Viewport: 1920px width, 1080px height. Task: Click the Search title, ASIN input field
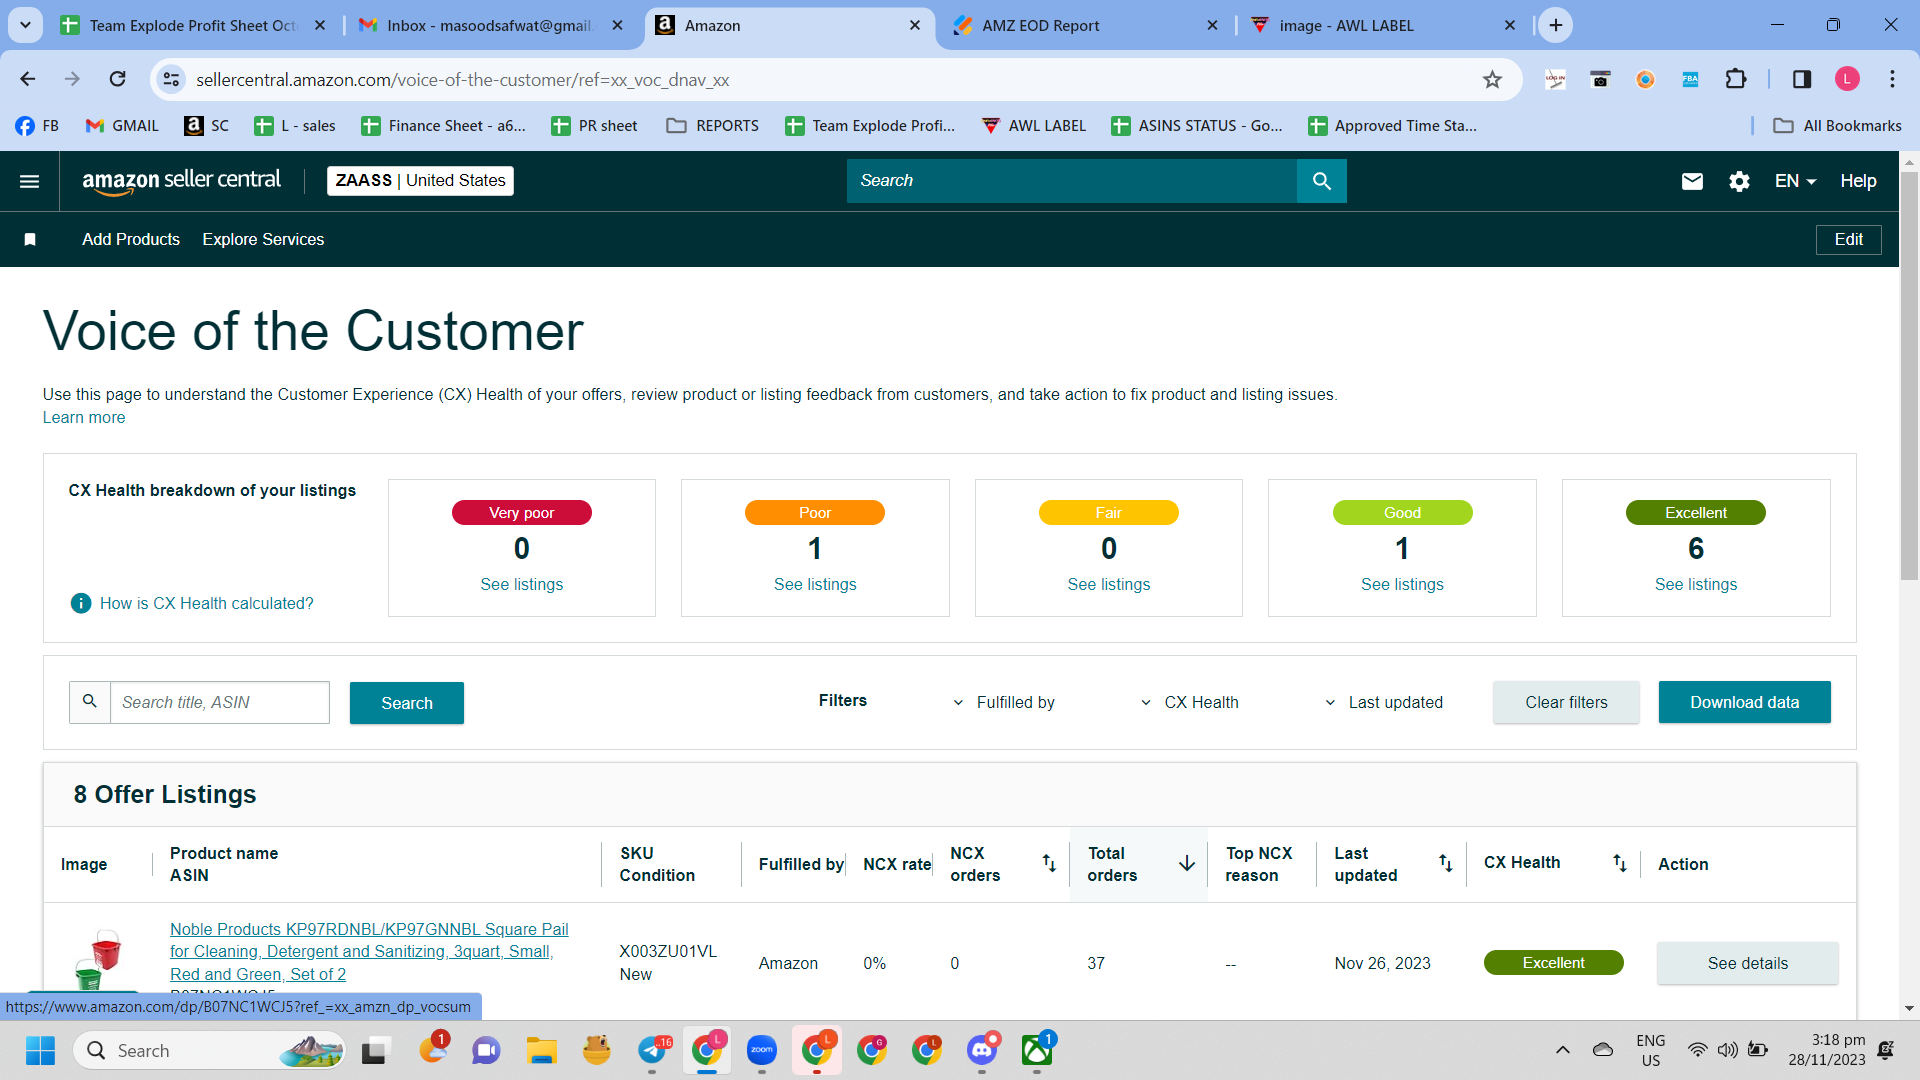click(x=219, y=702)
